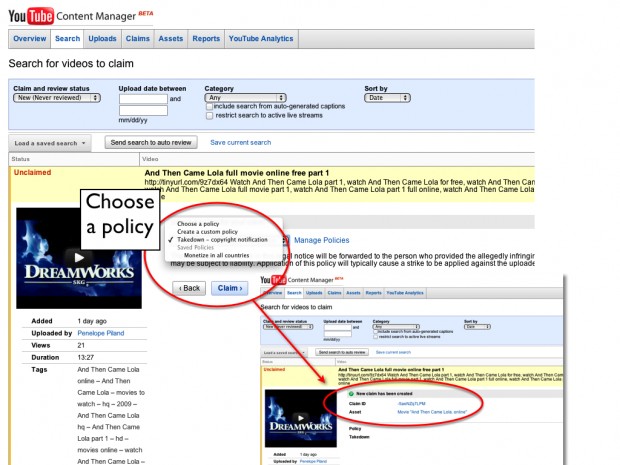Open the Claim and review status dropdown
Viewport: 620px width, 465px height.
coord(57,98)
